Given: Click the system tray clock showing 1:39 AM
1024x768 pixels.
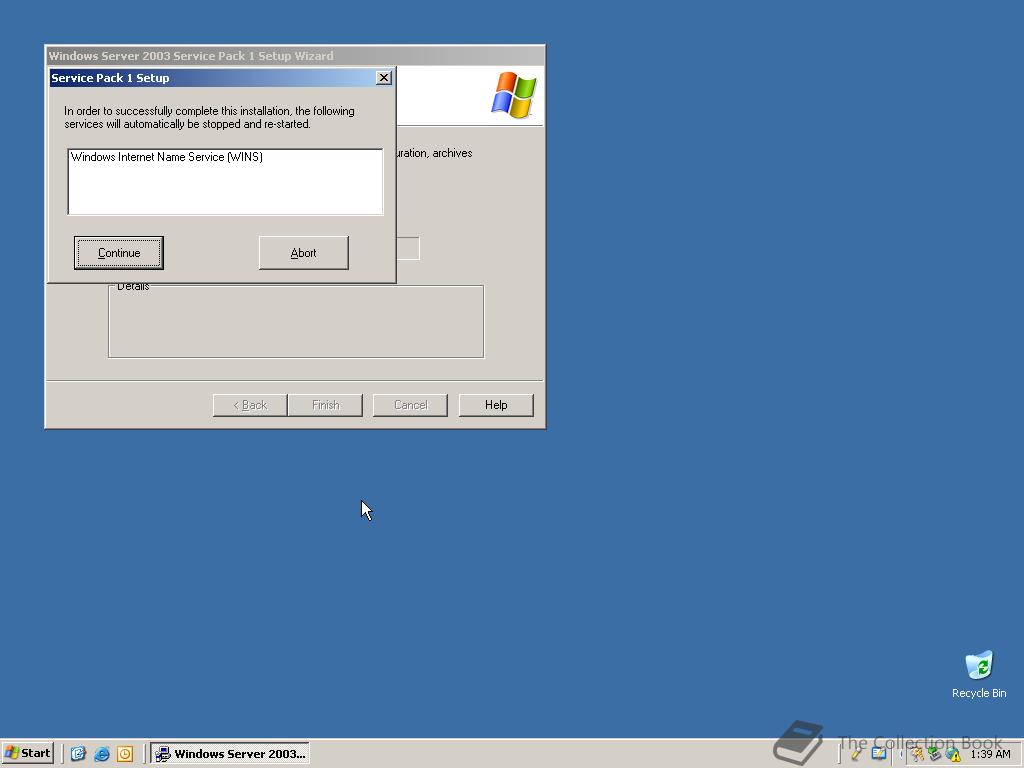Looking at the screenshot, I should point(990,754).
